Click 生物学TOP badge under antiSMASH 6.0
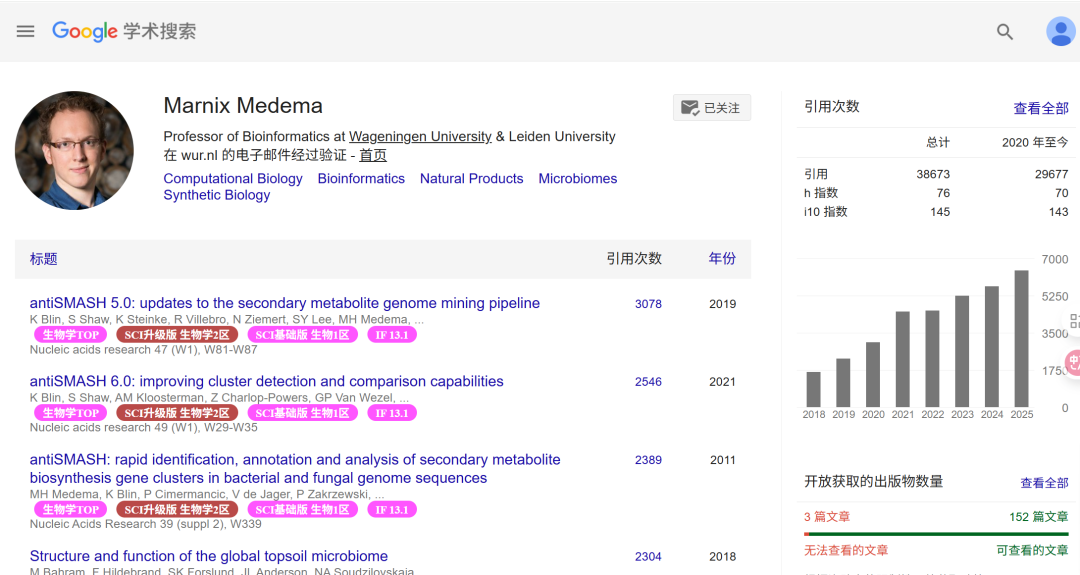This screenshot has width=1080, height=575. (71, 413)
